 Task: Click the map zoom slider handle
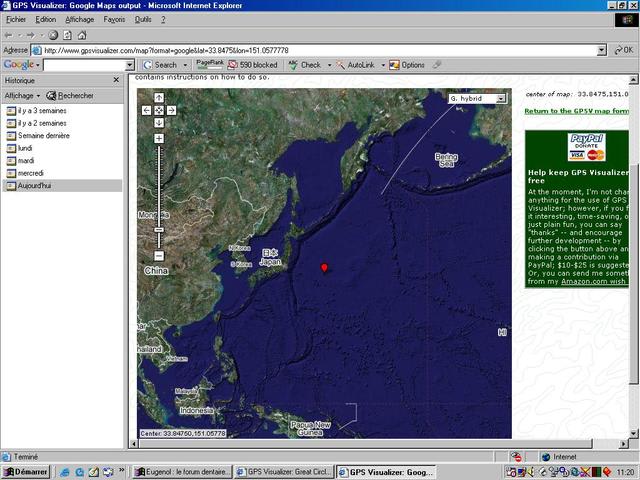159,230
